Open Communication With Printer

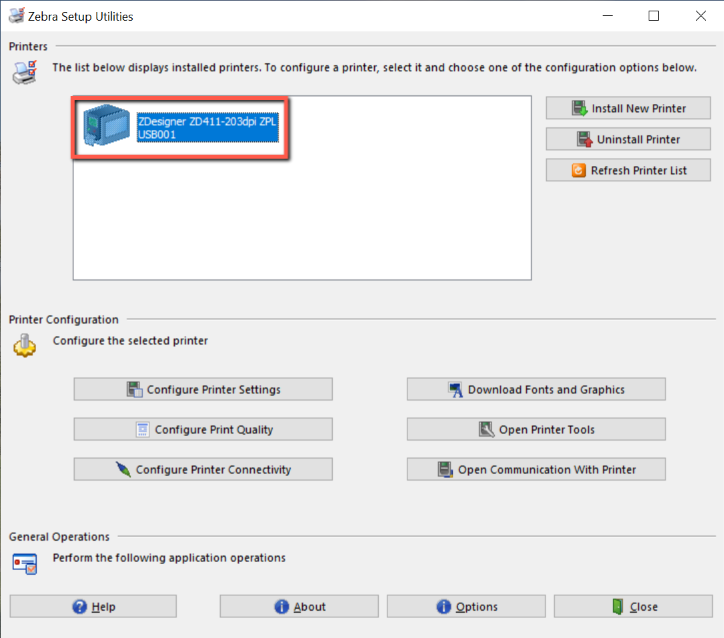536,469
